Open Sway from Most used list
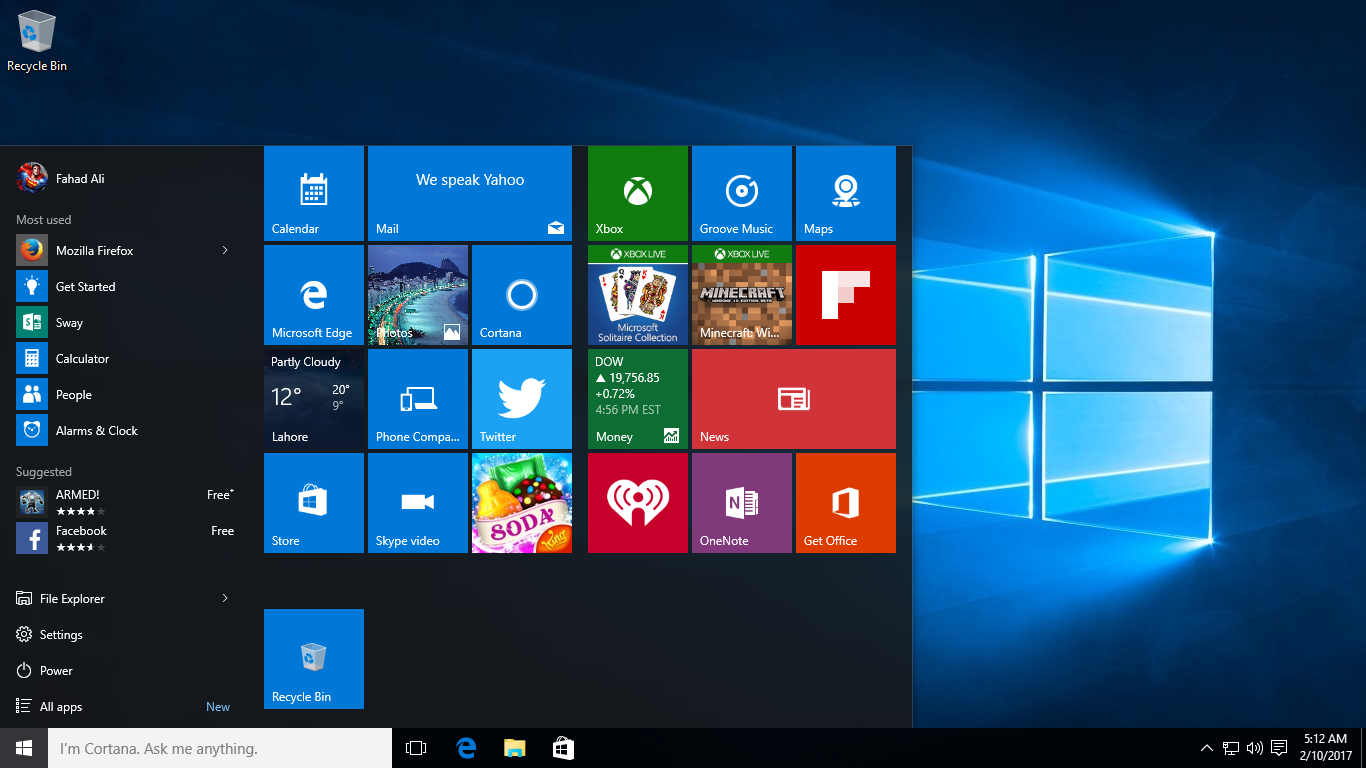 coord(125,322)
